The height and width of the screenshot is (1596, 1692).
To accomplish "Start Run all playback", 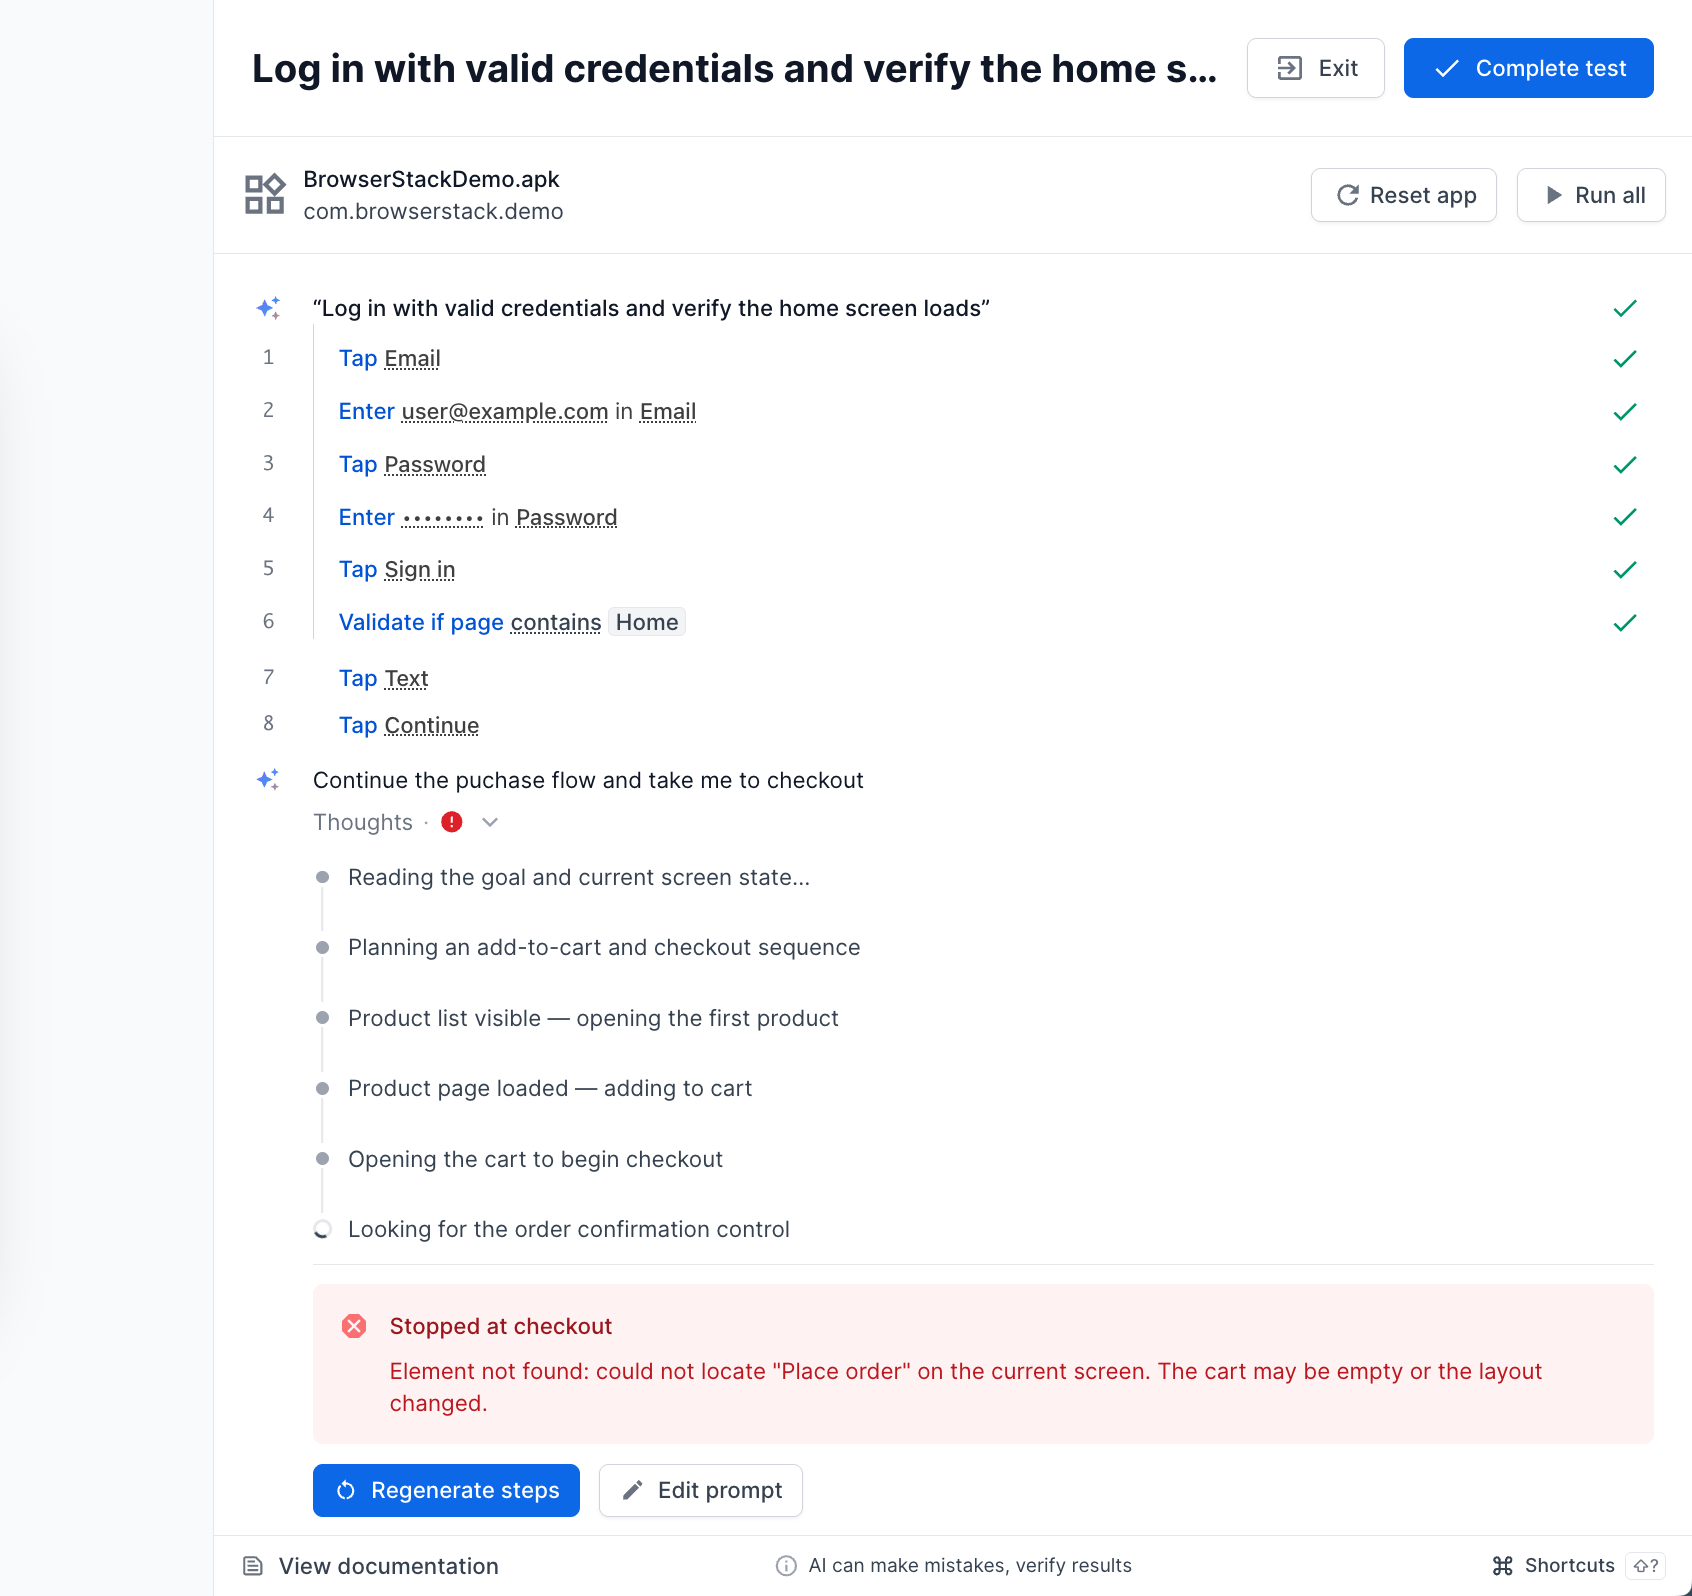I will tap(1591, 195).
